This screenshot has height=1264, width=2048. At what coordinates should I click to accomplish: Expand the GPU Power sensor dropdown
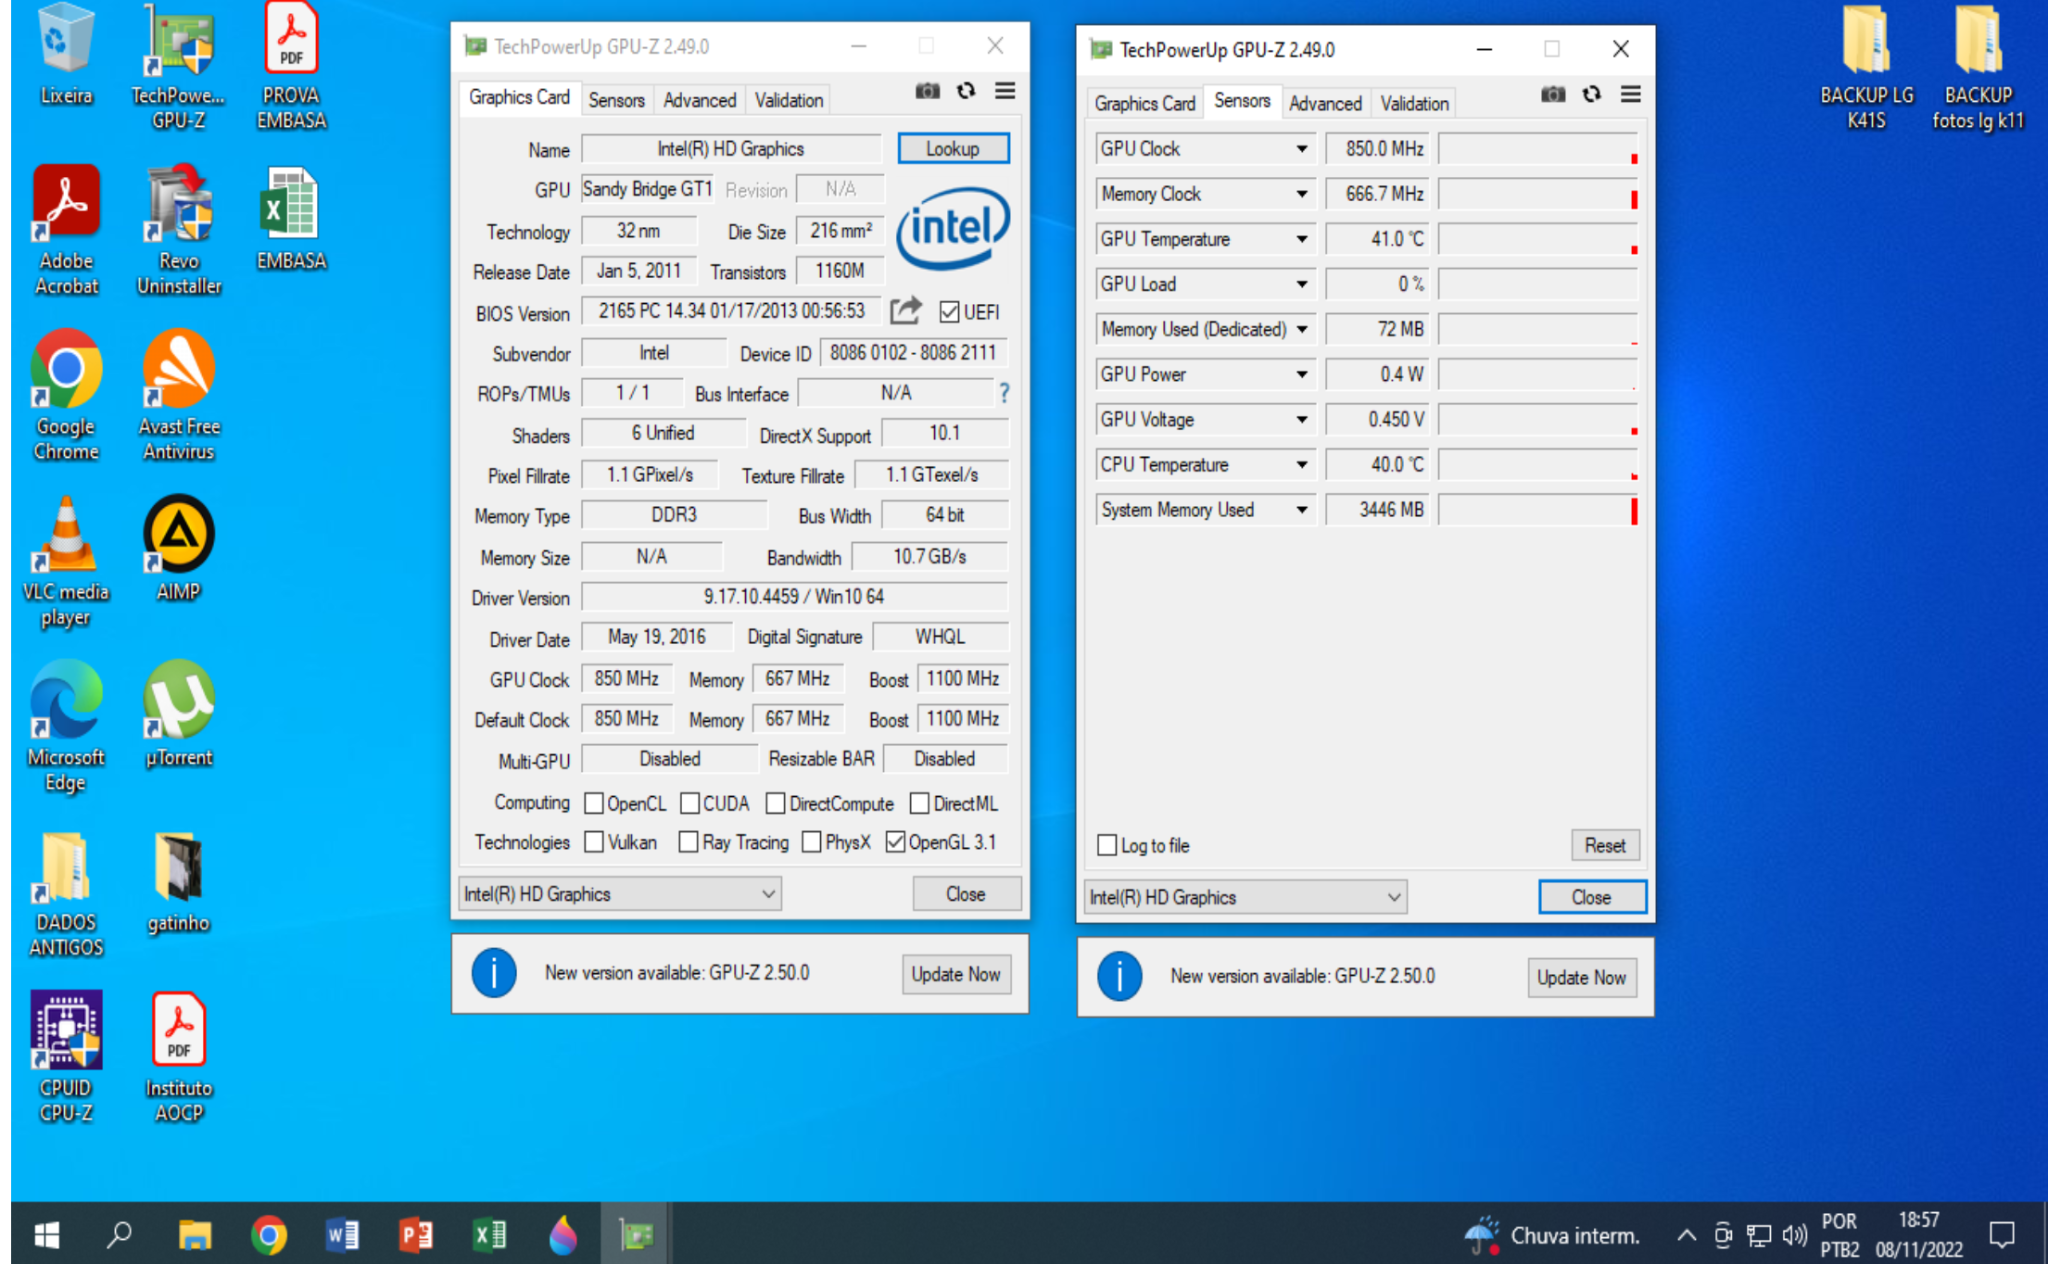click(x=1302, y=374)
